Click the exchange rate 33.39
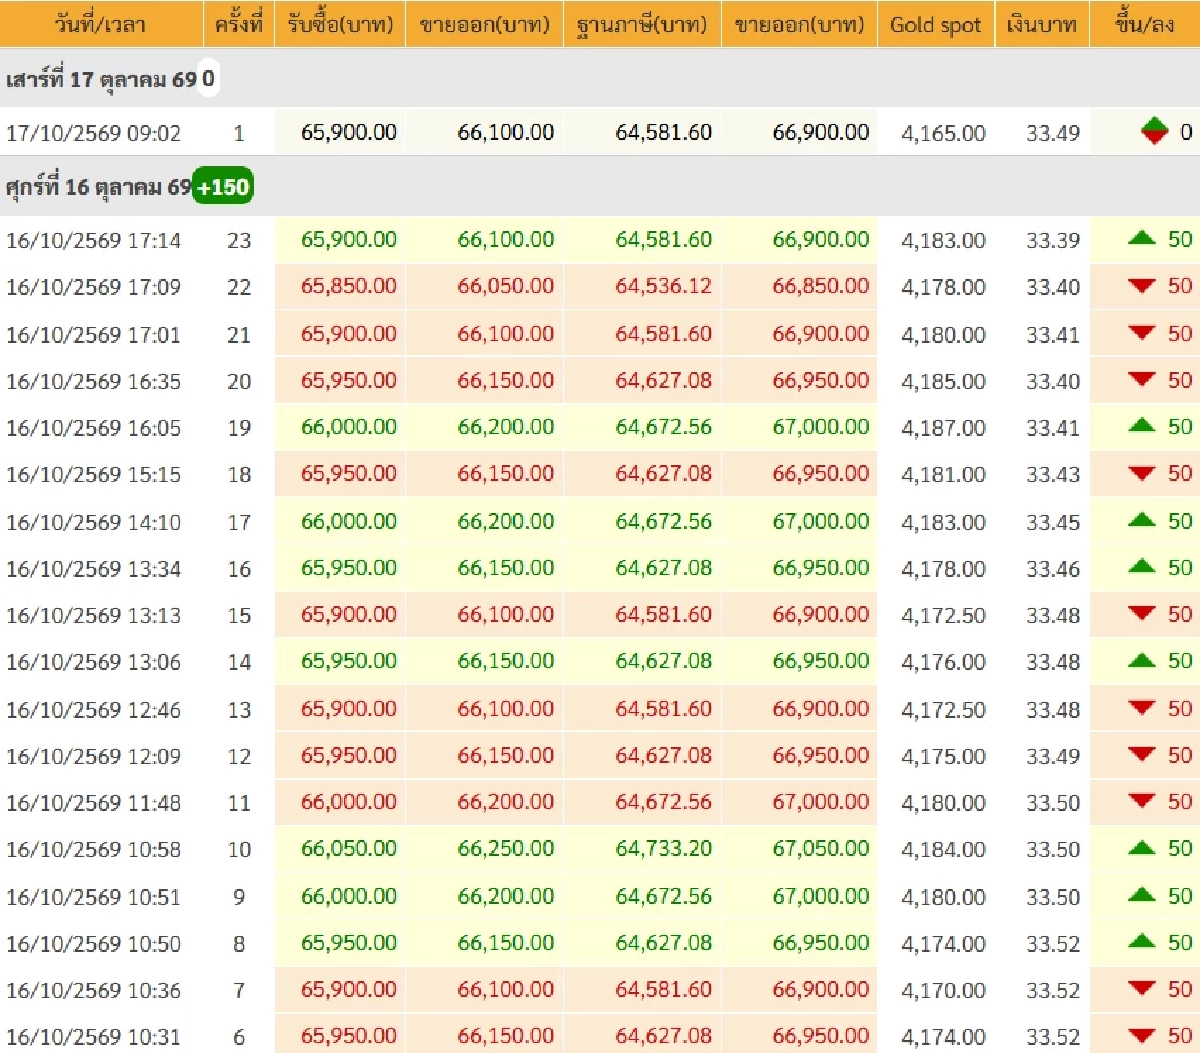The image size is (1200, 1053). point(1053,240)
